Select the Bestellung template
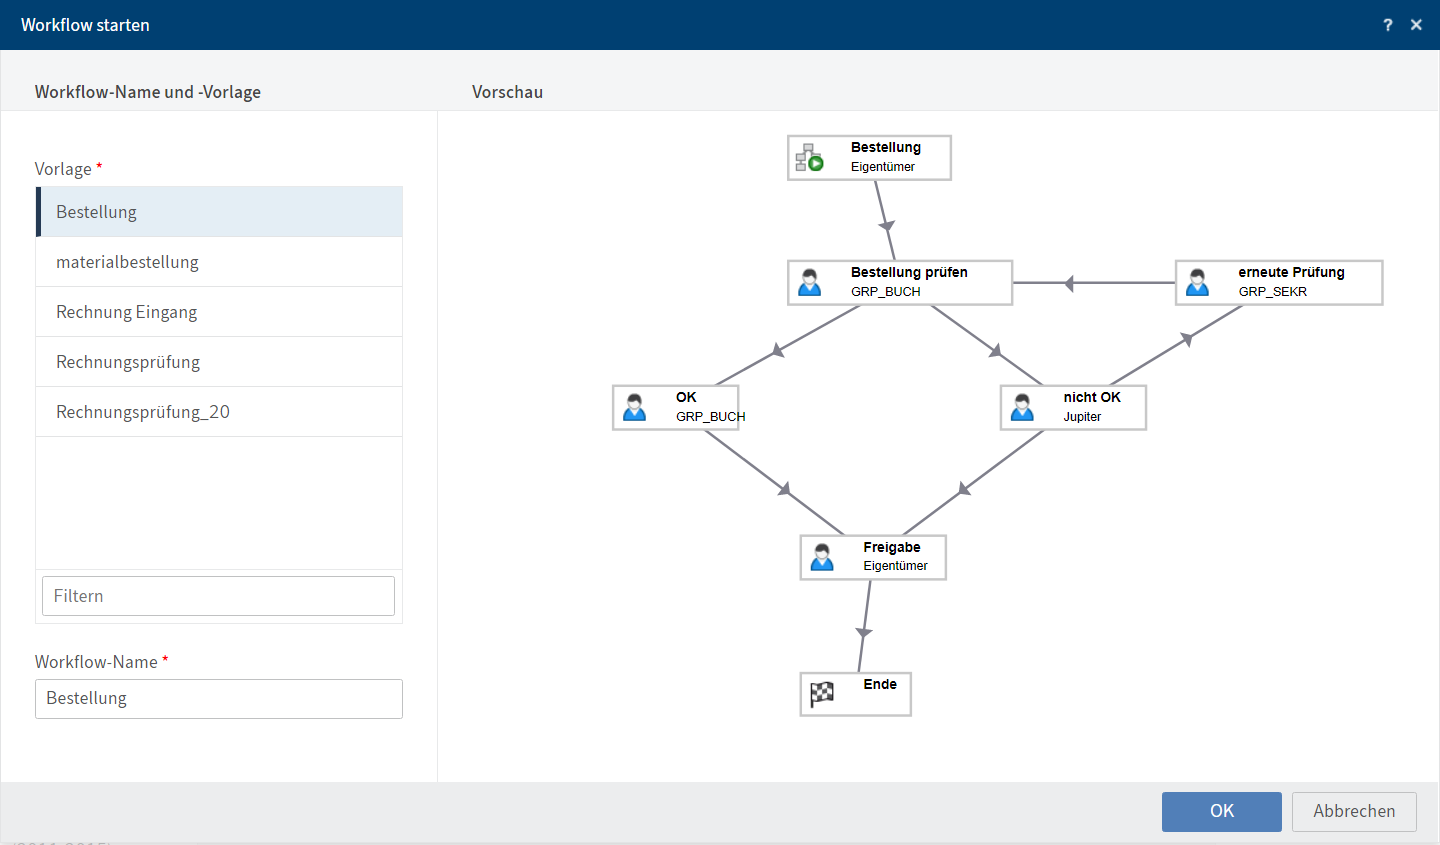The height and width of the screenshot is (845, 1440). [x=219, y=212]
